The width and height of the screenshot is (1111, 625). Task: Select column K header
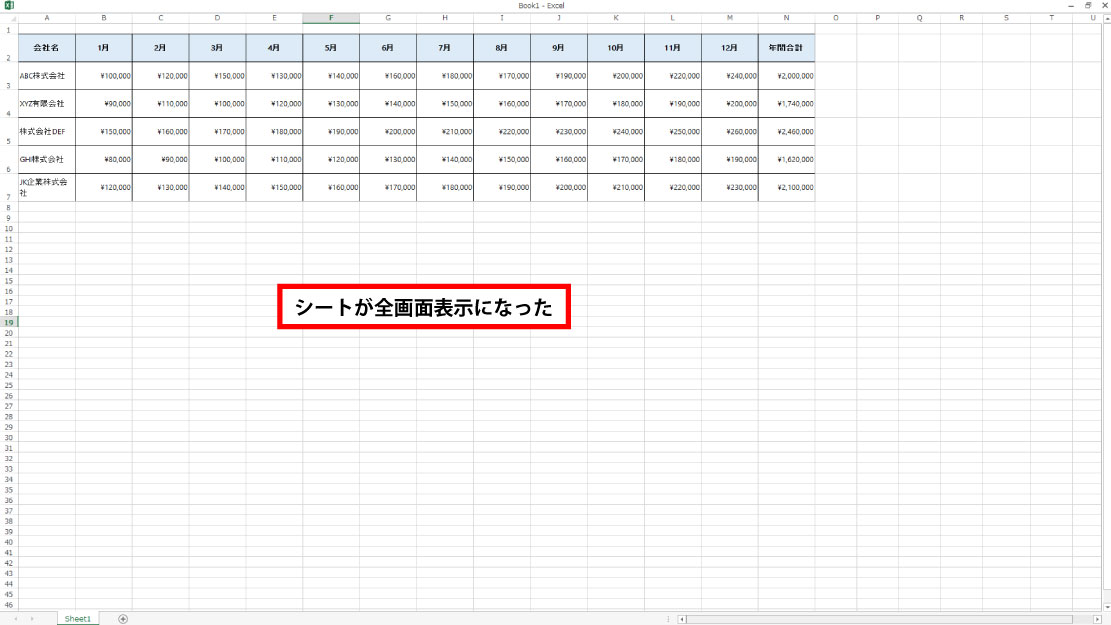(616, 18)
